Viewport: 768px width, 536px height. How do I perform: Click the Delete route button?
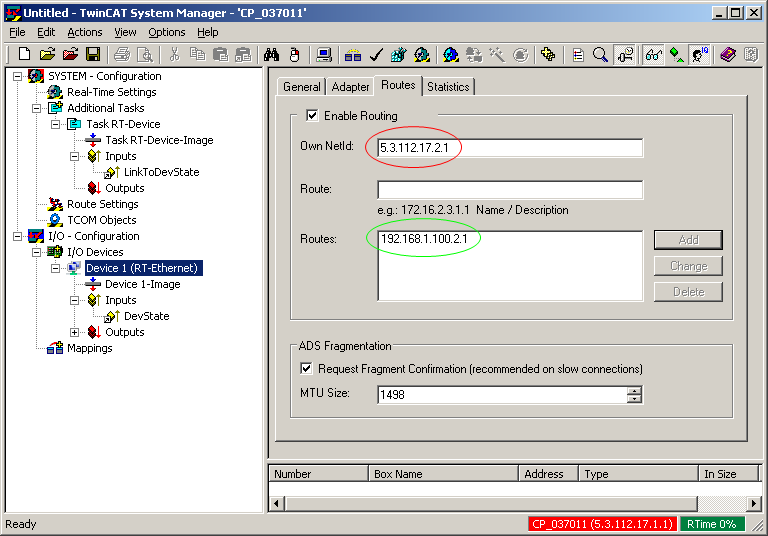click(688, 292)
